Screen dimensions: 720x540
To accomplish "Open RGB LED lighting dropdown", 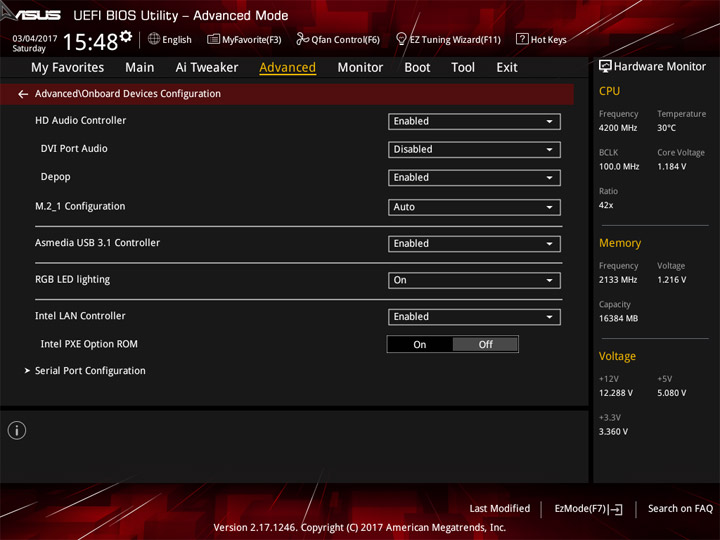I will 474,280.
